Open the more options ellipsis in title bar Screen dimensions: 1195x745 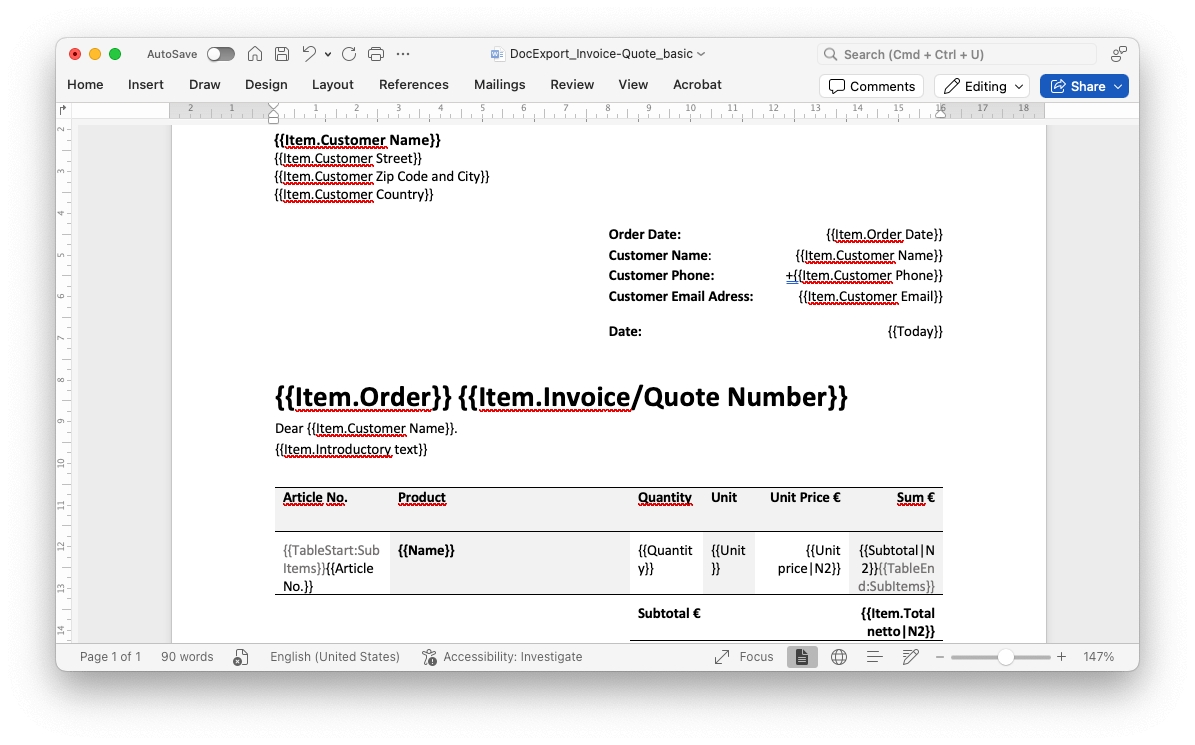403,54
